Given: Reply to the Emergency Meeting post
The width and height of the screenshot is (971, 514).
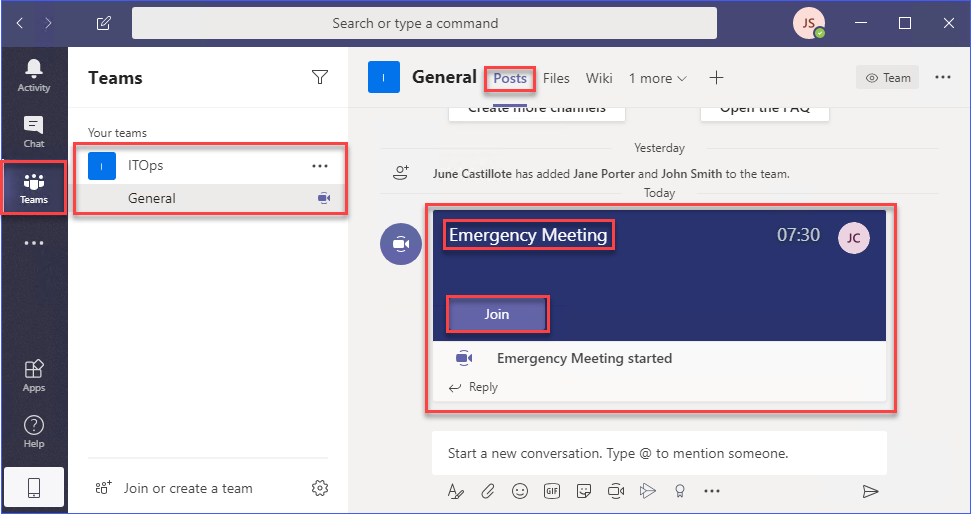Looking at the screenshot, I should tap(474, 387).
